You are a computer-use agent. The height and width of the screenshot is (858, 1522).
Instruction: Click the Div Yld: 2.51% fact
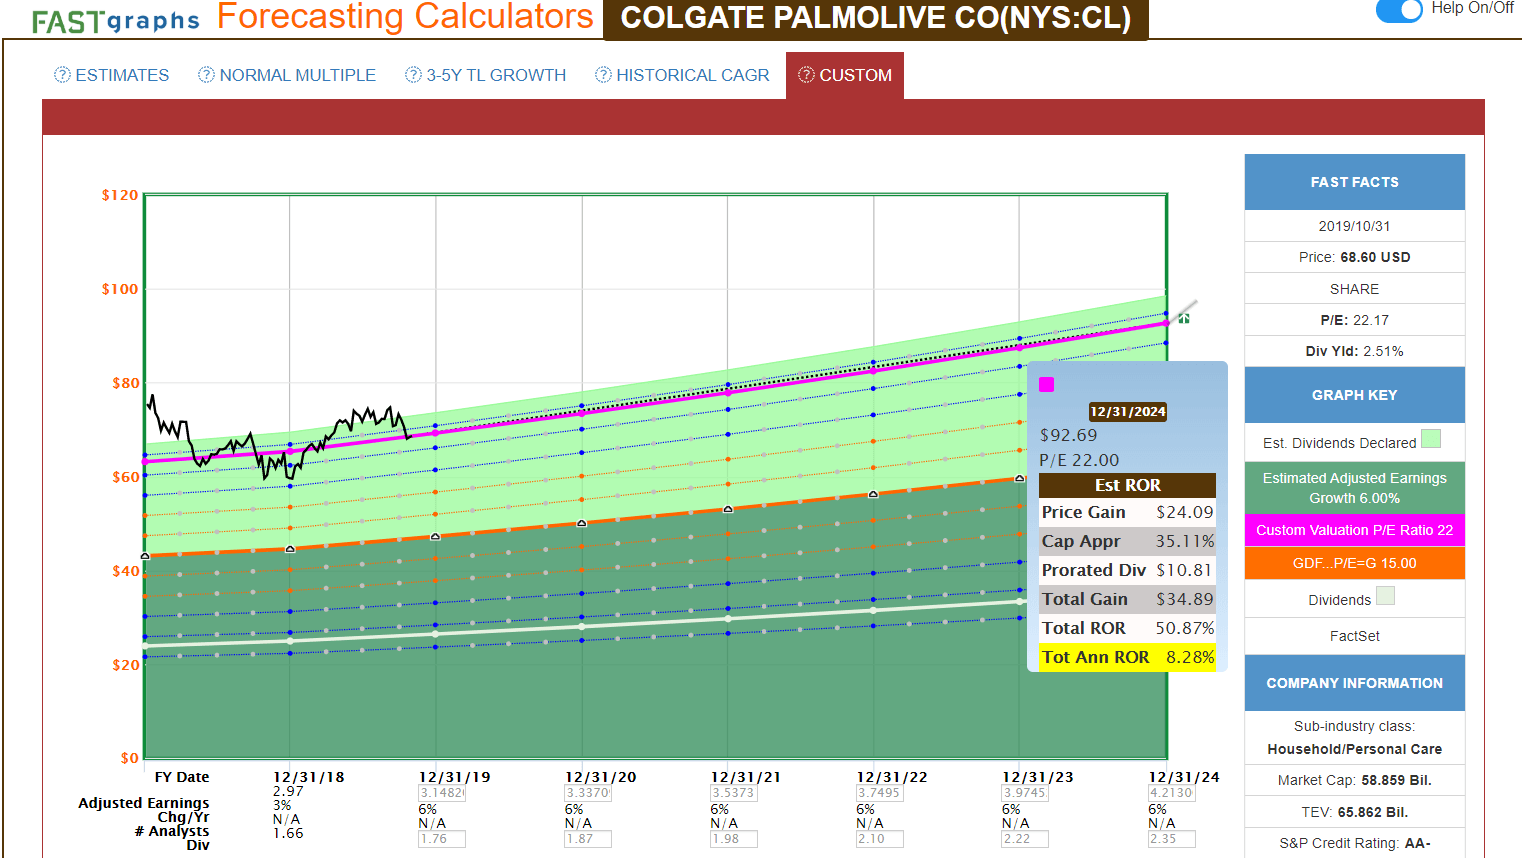1355,351
